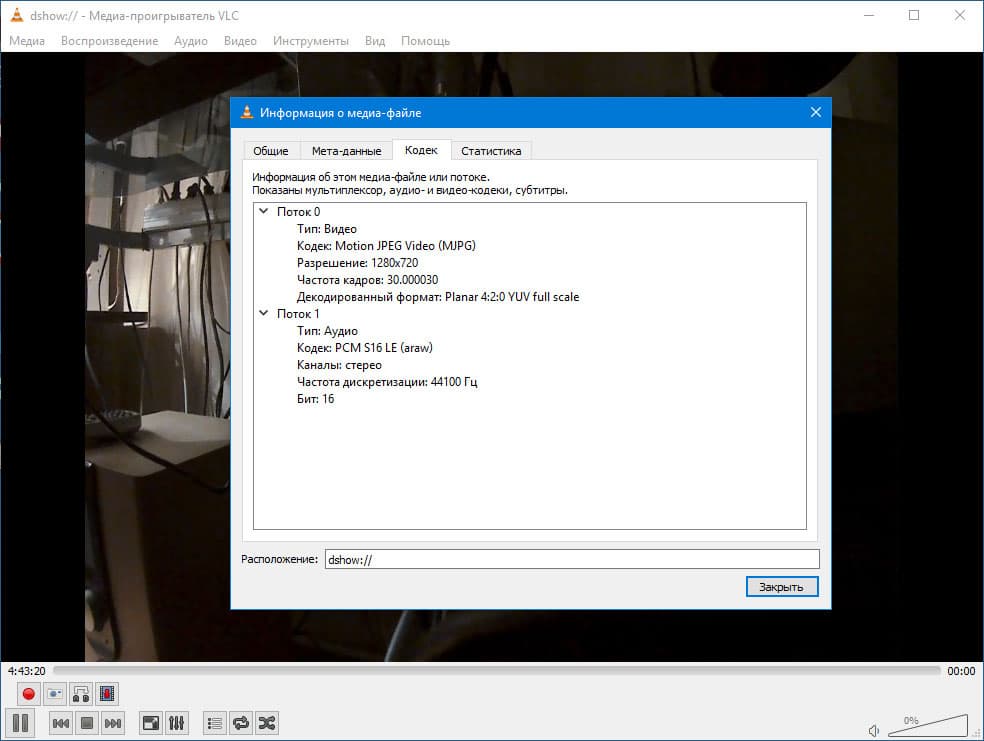Pause playback with the pause button
The width and height of the screenshot is (984, 741).
pyautogui.click(x=20, y=723)
